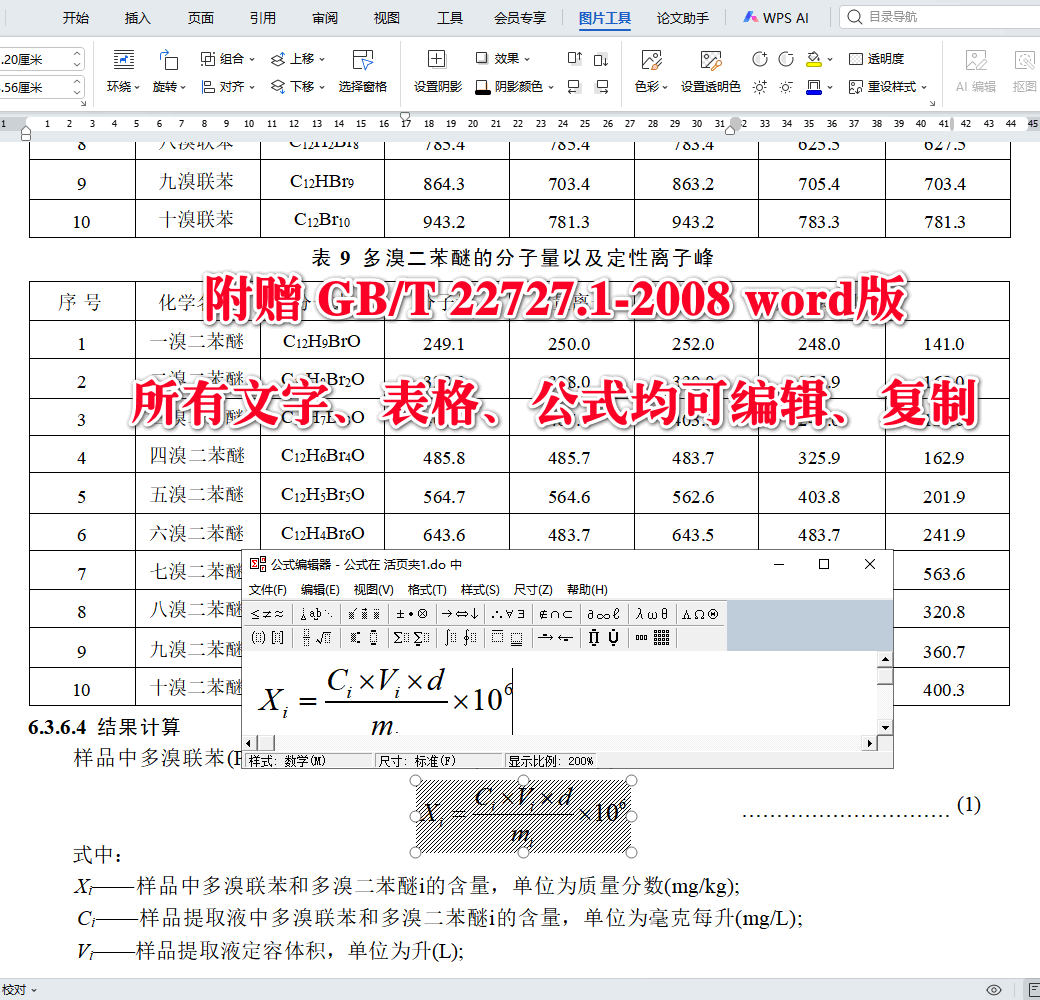Decrease picture brightness sun icon
This screenshot has width=1040, height=1000.
click(786, 87)
